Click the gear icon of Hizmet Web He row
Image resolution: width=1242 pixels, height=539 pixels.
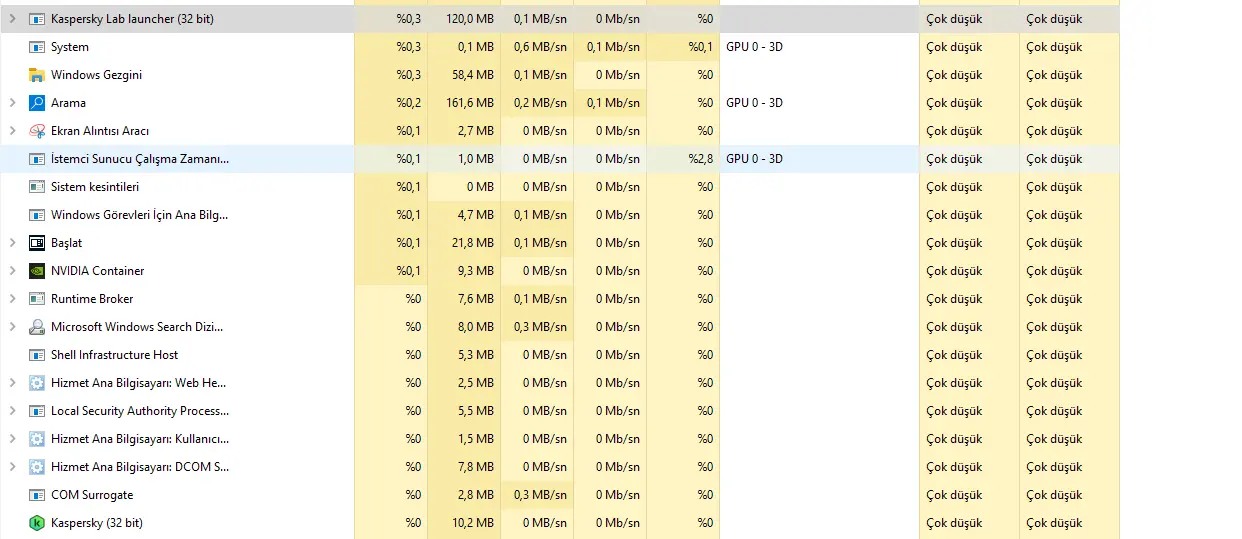coord(37,383)
